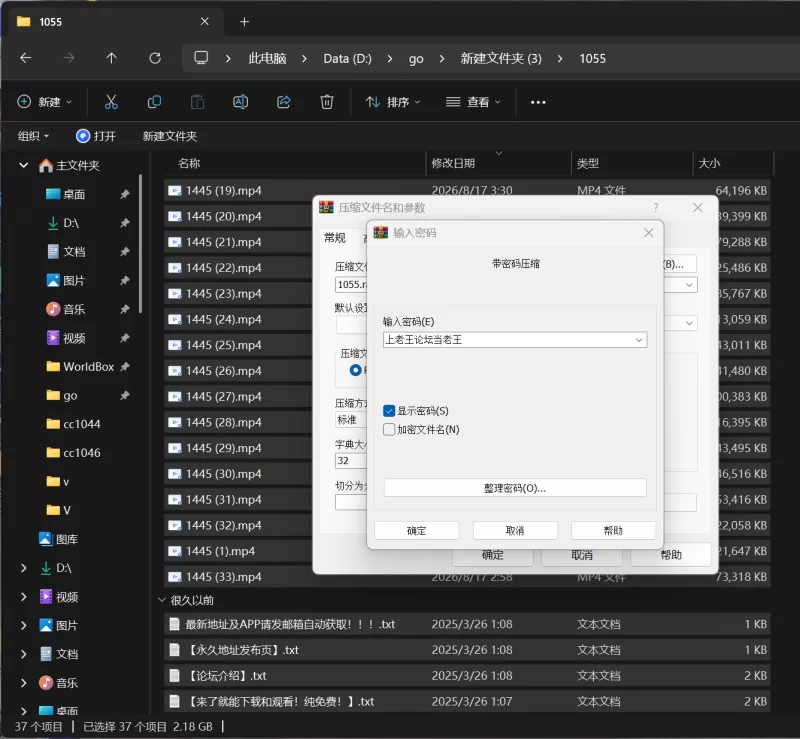Click 字典大小 field showing 32

click(350, 460)
